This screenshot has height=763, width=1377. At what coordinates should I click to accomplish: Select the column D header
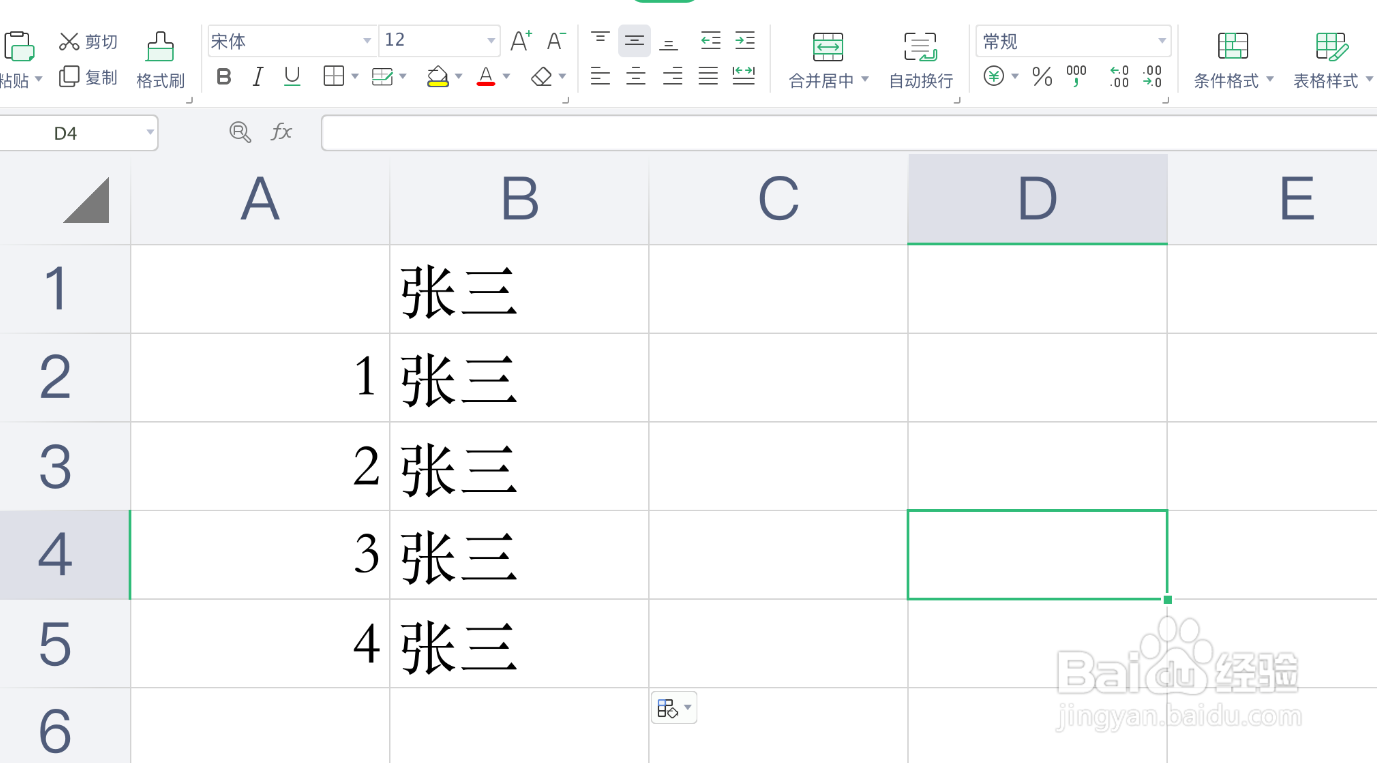[x=1037, y=199]
